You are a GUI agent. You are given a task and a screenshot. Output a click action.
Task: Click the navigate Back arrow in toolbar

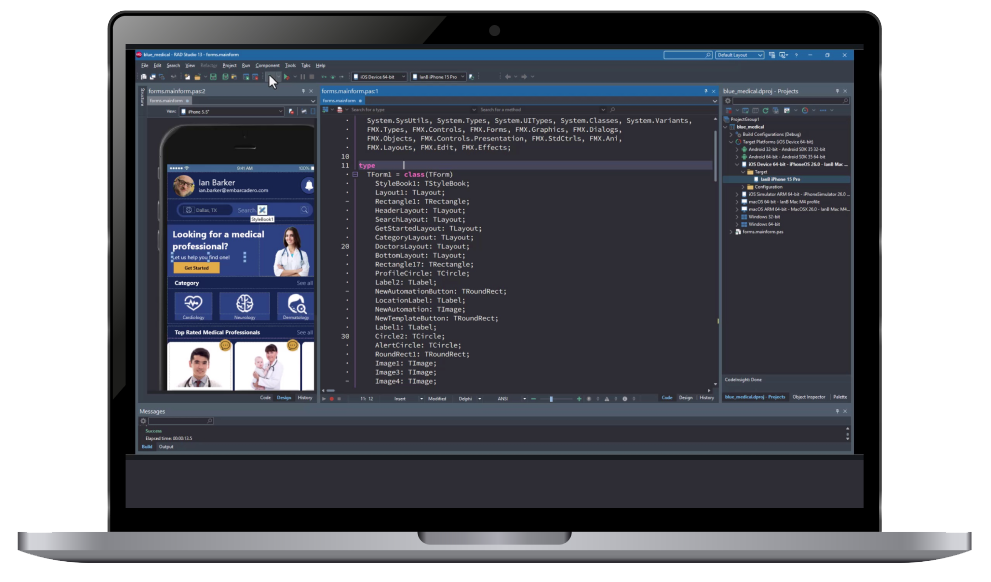(x=508, y=76)
